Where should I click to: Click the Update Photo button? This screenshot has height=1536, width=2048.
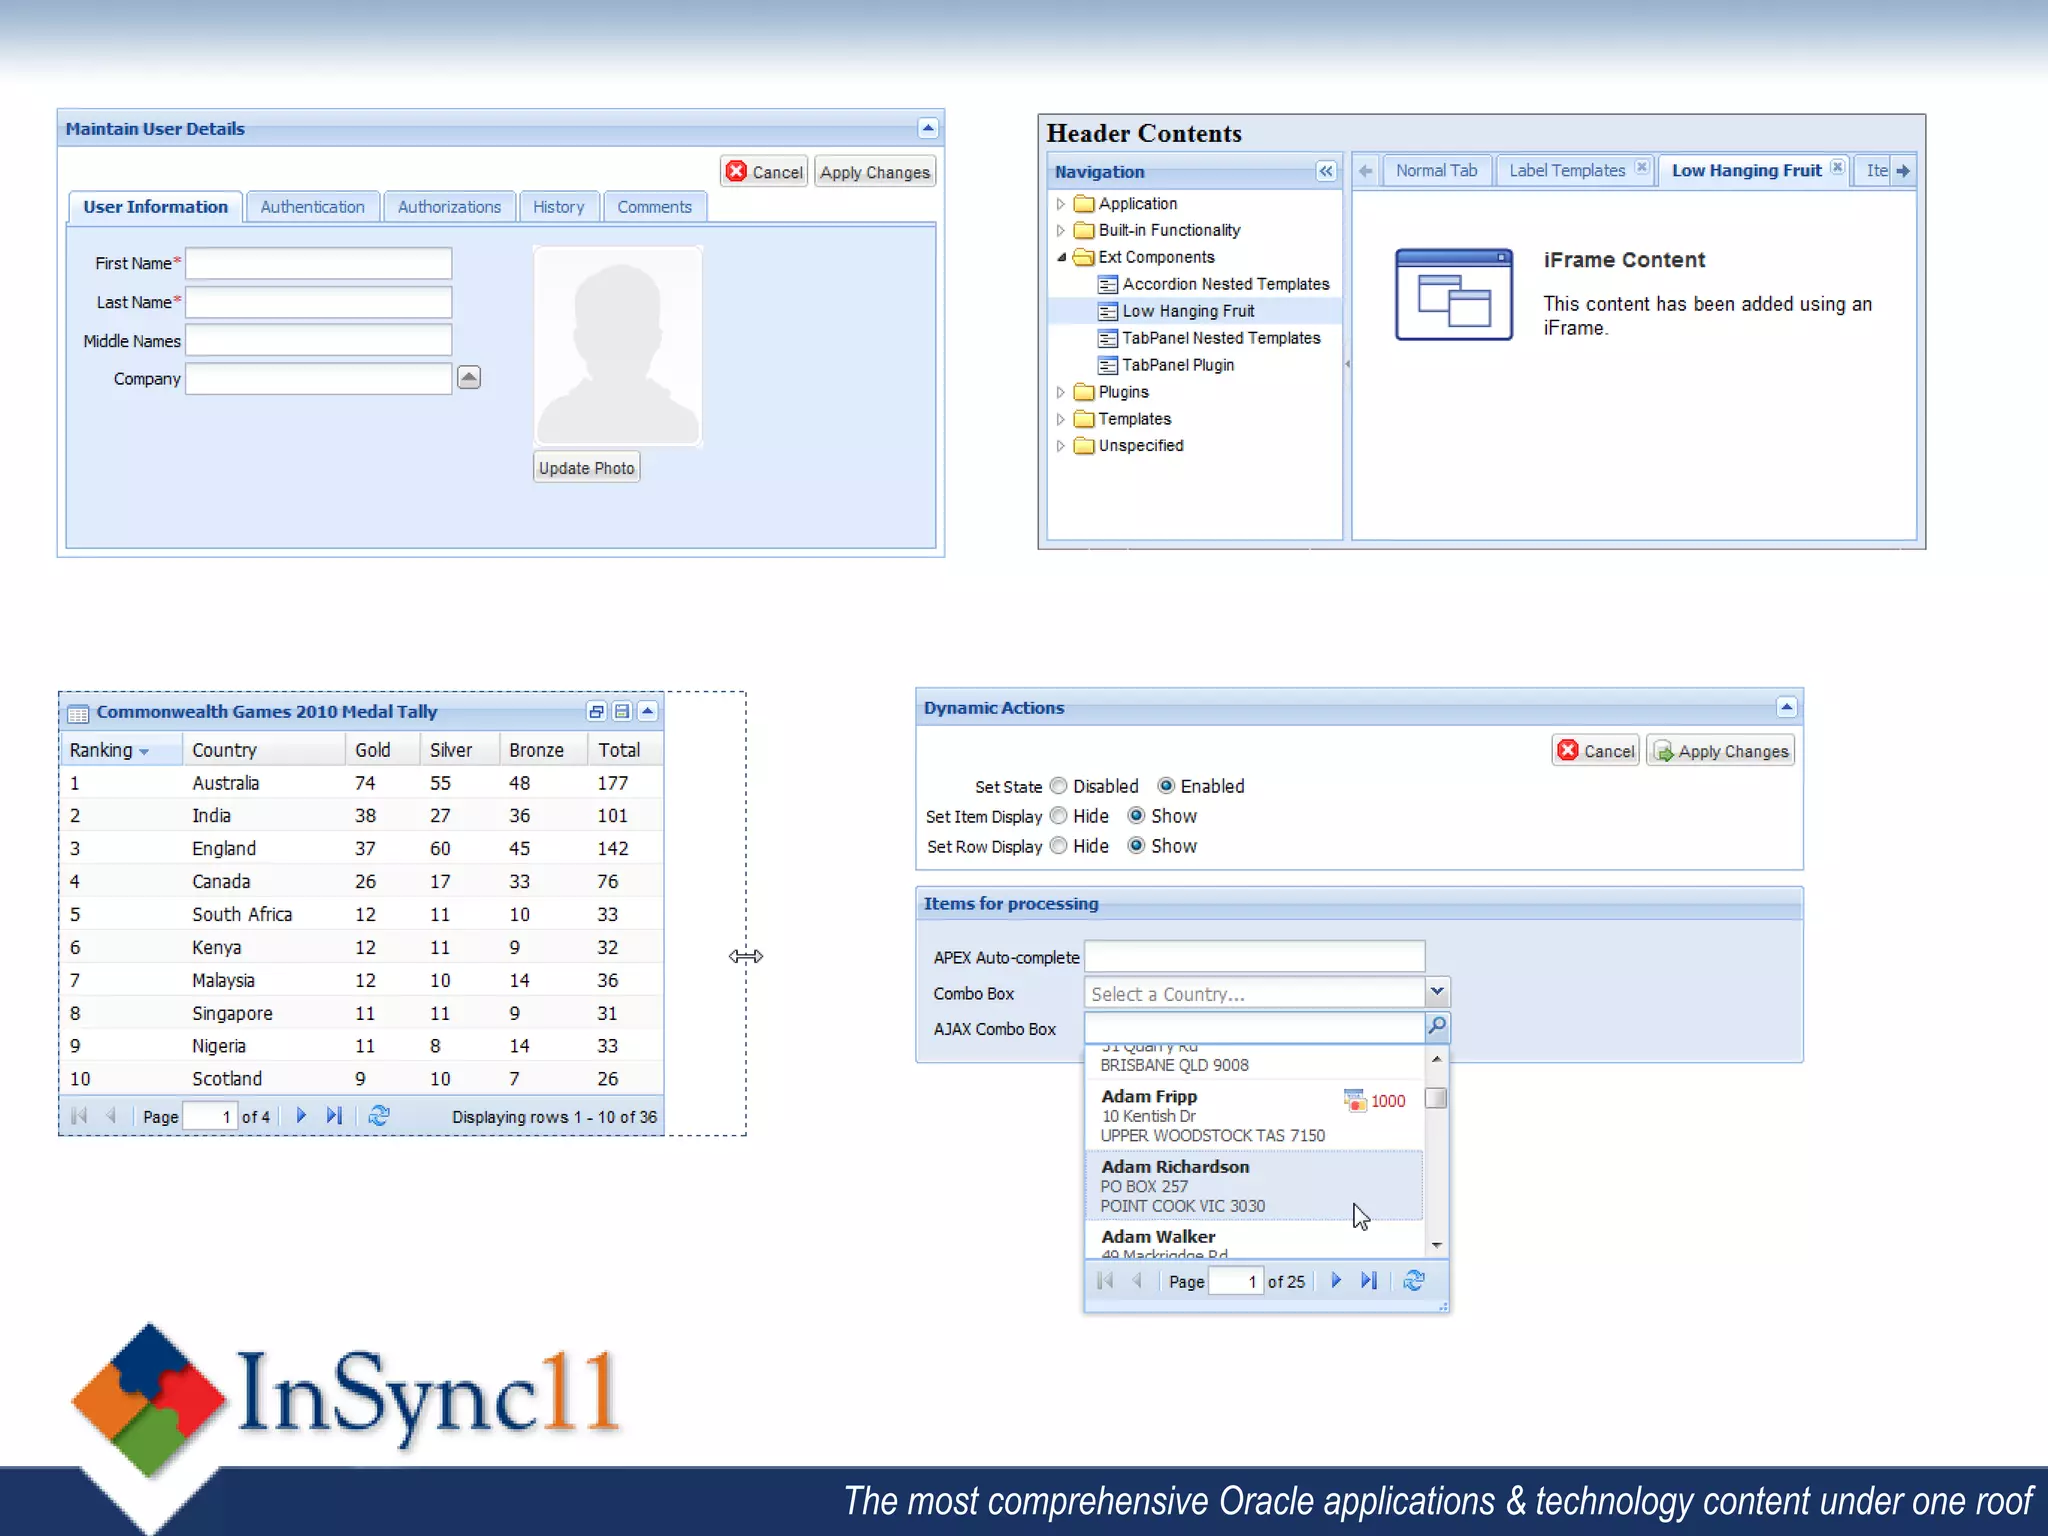point(587,467)
